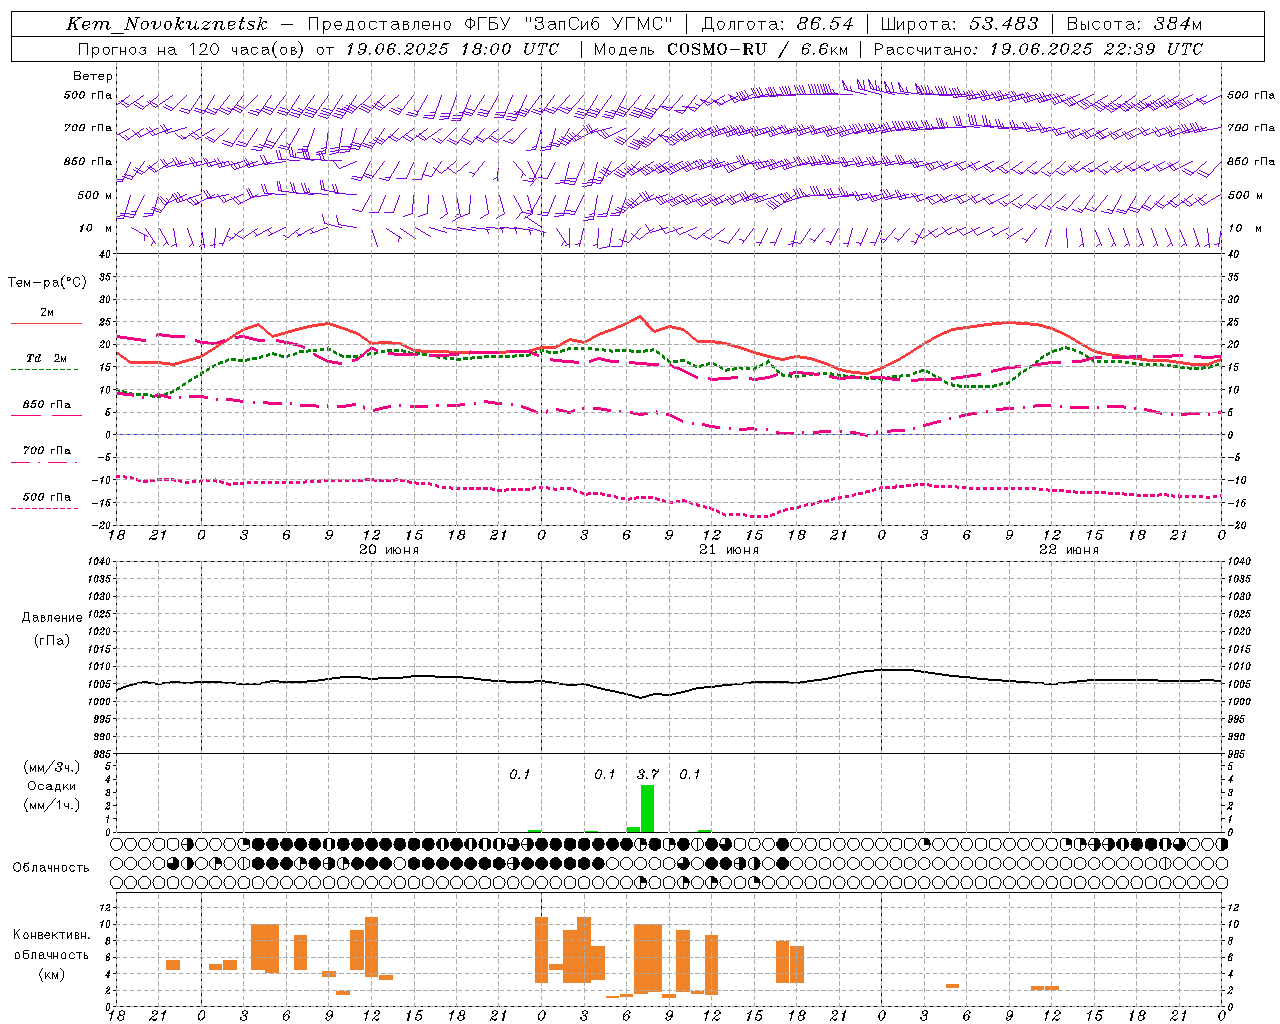The height and width of the screenshot is (1024, 1280).
Task: Click the 'Широта: 53.483' header field
Action: (x=959, y=25)
